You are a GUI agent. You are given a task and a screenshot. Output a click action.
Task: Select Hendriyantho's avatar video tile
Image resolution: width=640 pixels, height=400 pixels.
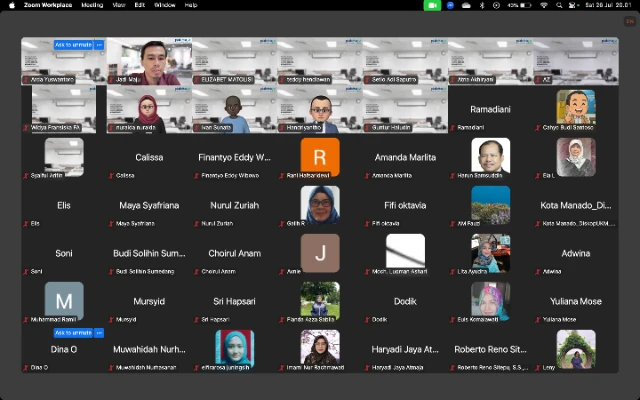(x=320, y=109)
